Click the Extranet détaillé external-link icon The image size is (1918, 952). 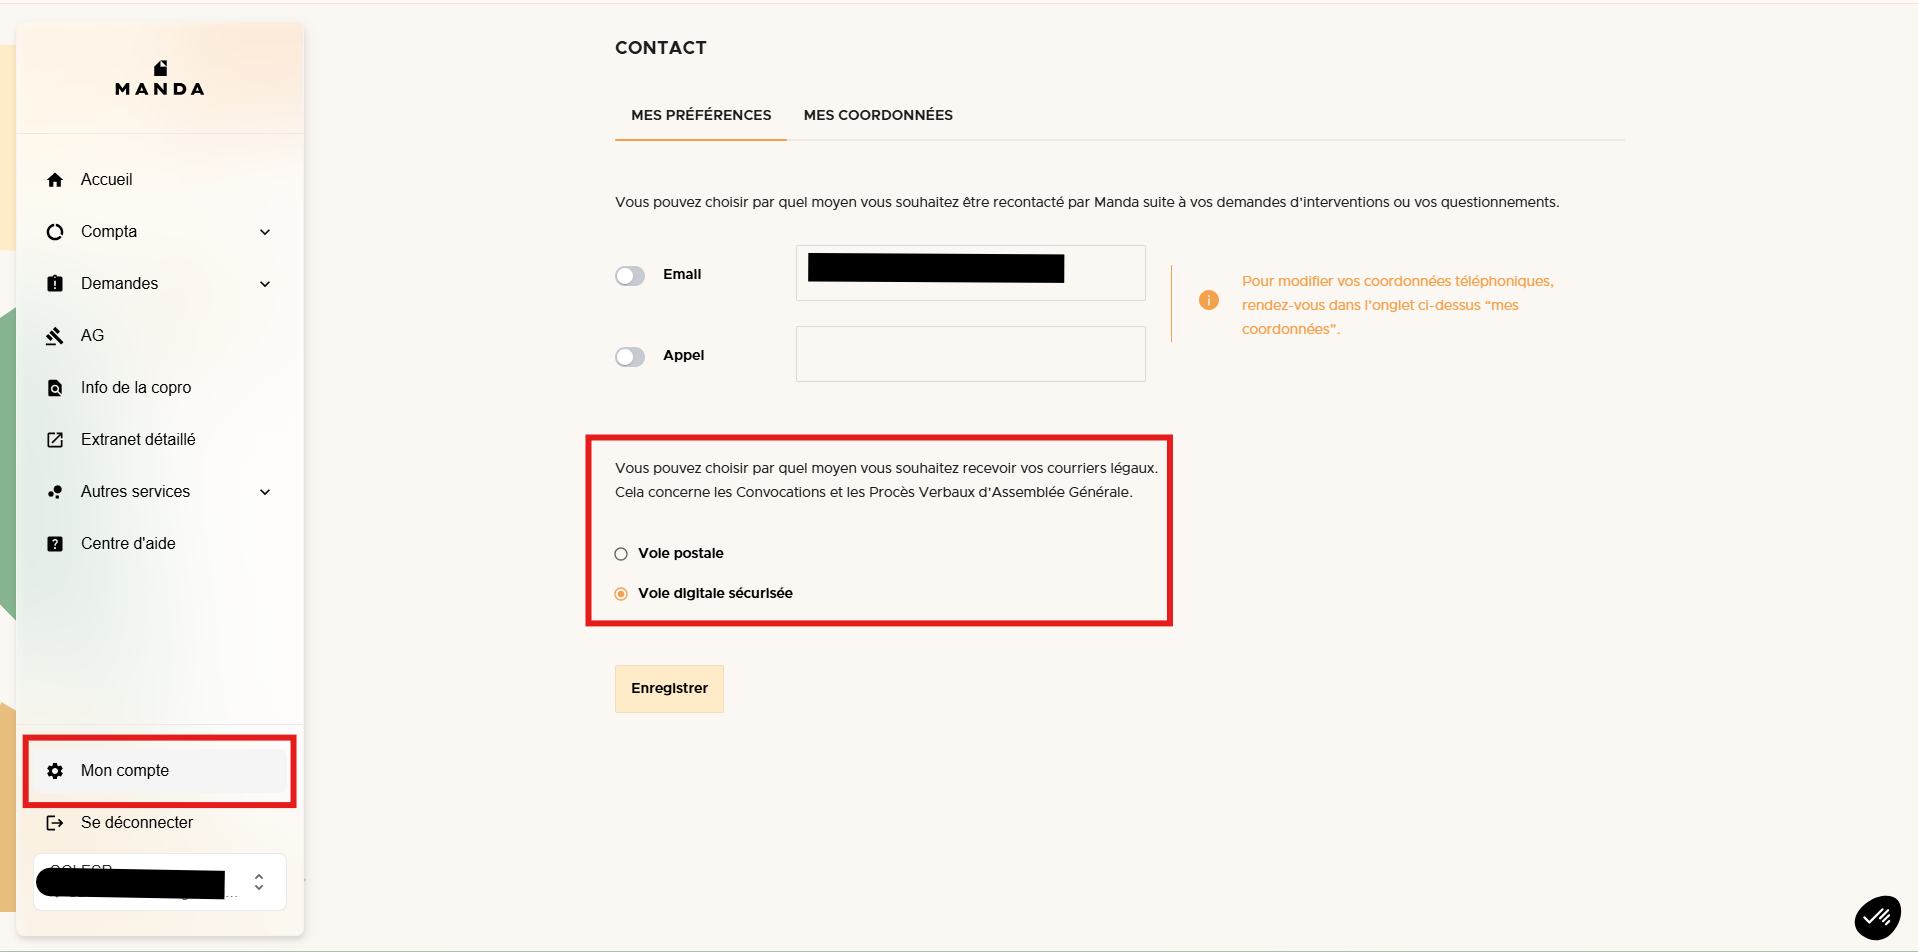[x=55, y=440]
